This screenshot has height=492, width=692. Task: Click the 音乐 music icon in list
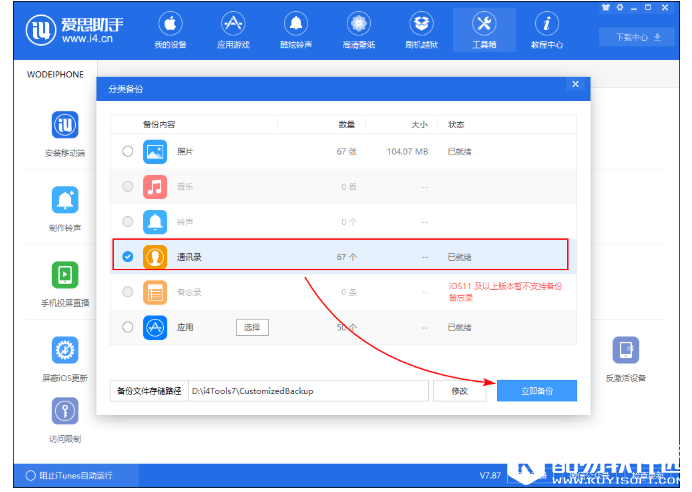pyautogui.click(x=155, y=187)
